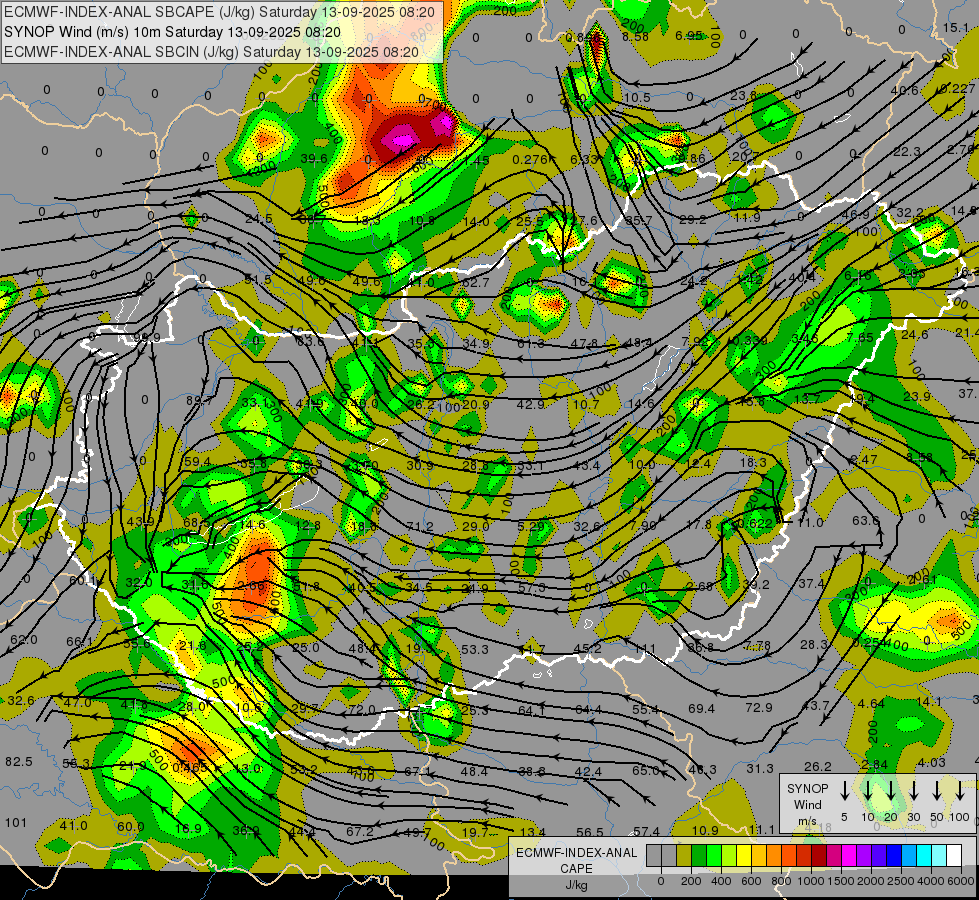Select the bright magenta CAPE legend swatch
This screenshot has width=979, height=900.
click(849, 856)
